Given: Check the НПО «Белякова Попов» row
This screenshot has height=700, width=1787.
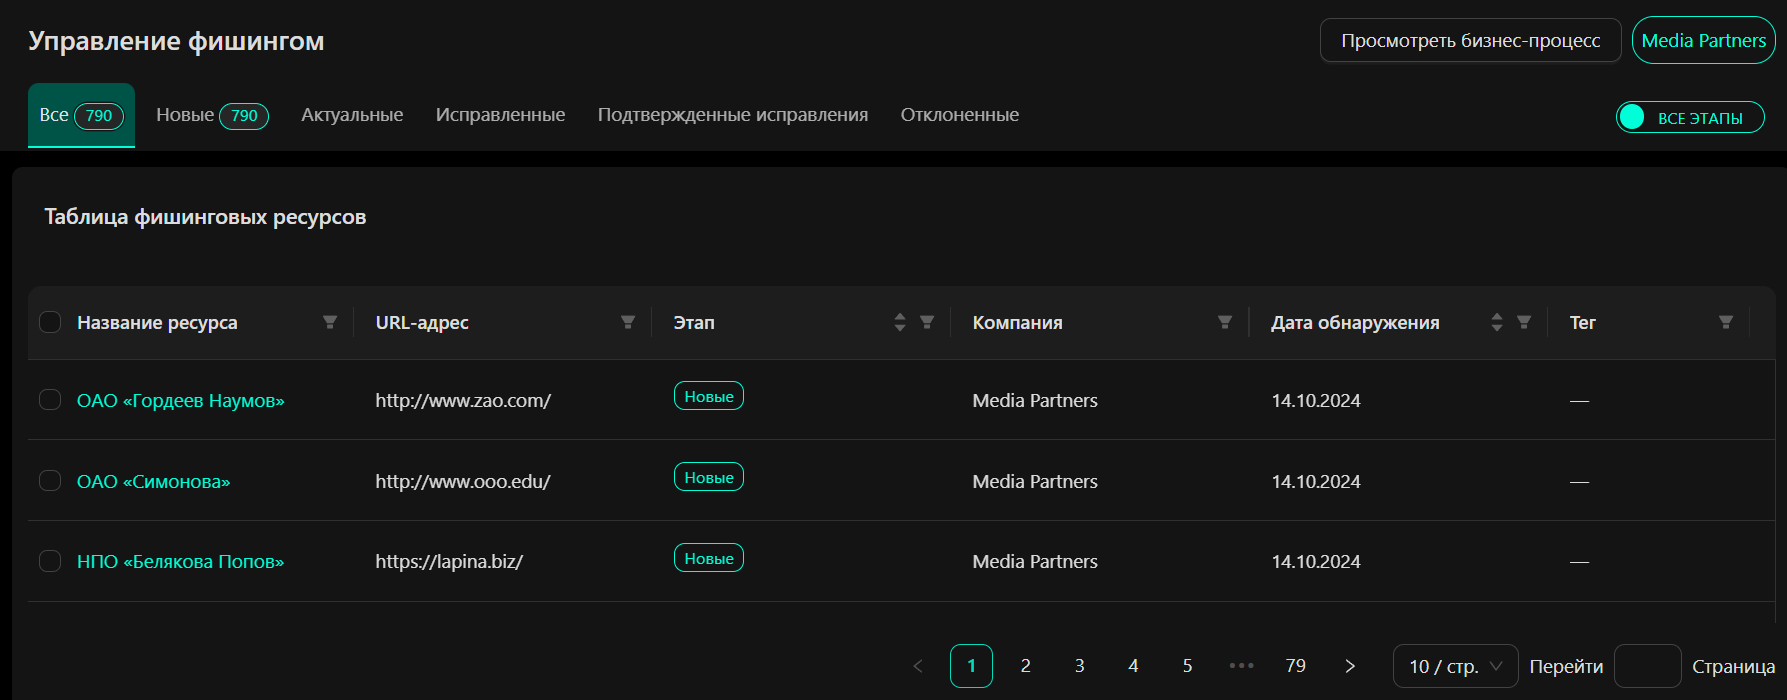Looking at the screenshot, I should 50,561.
